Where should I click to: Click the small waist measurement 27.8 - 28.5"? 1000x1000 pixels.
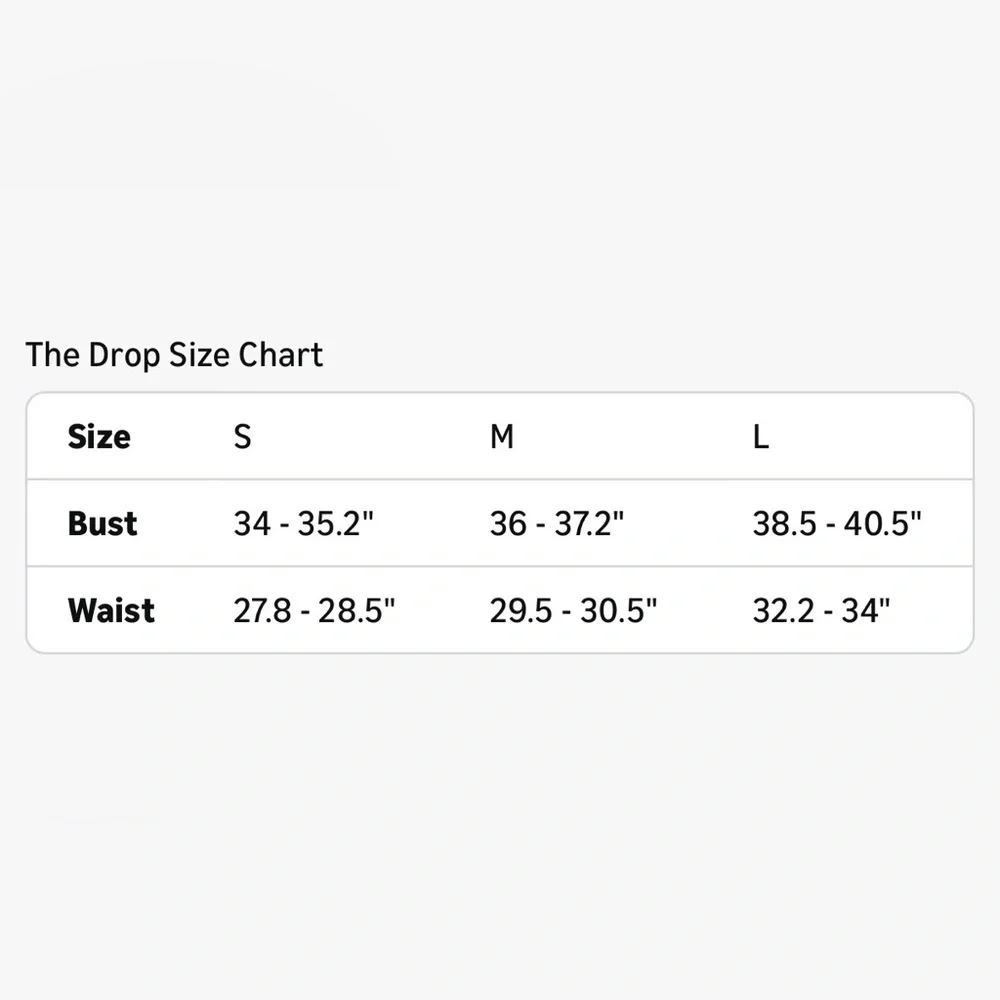[315, 610]
